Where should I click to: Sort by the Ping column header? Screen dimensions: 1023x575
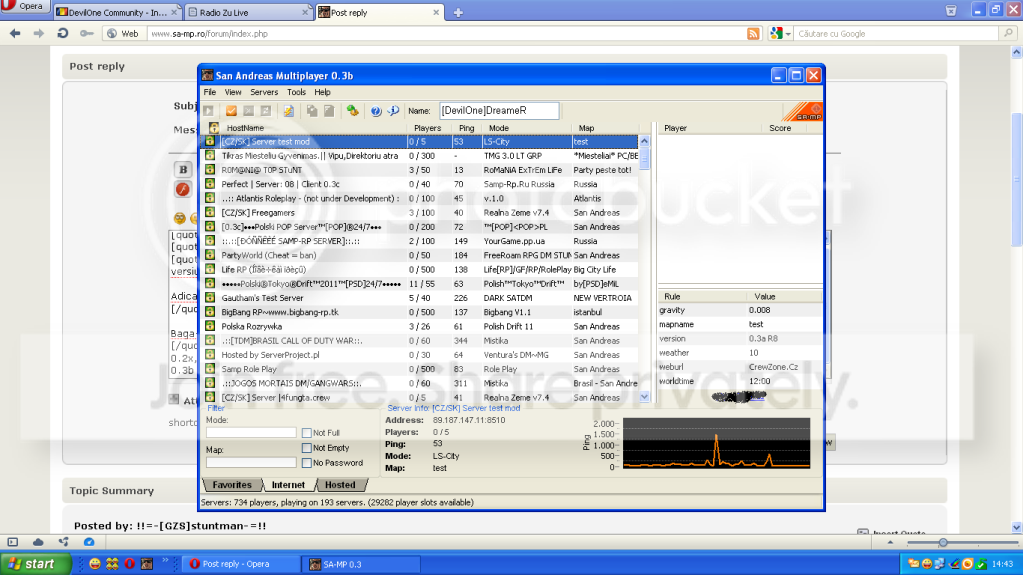466,129
